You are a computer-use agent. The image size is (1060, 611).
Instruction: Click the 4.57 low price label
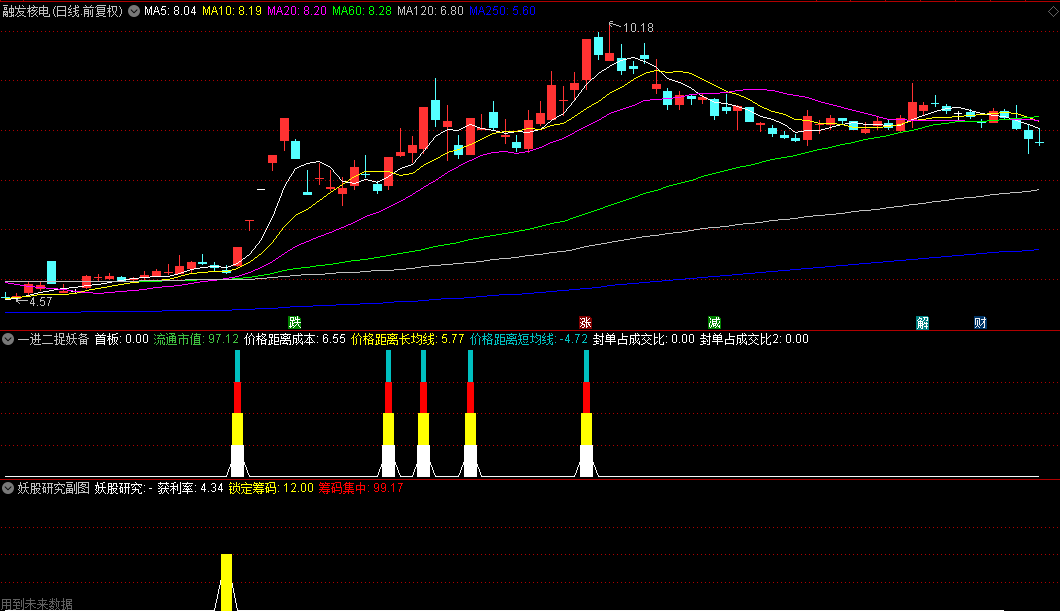pos(41,302)
